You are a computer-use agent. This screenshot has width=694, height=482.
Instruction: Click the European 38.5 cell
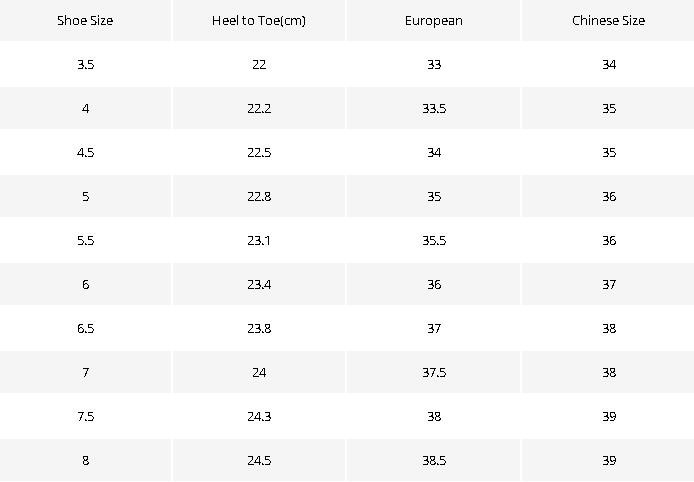tap(434, 460)
